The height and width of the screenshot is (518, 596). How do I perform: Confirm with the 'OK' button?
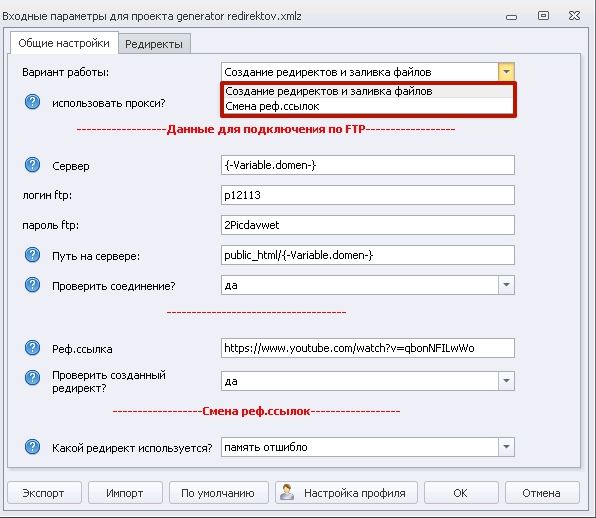(x=461, y=493)
